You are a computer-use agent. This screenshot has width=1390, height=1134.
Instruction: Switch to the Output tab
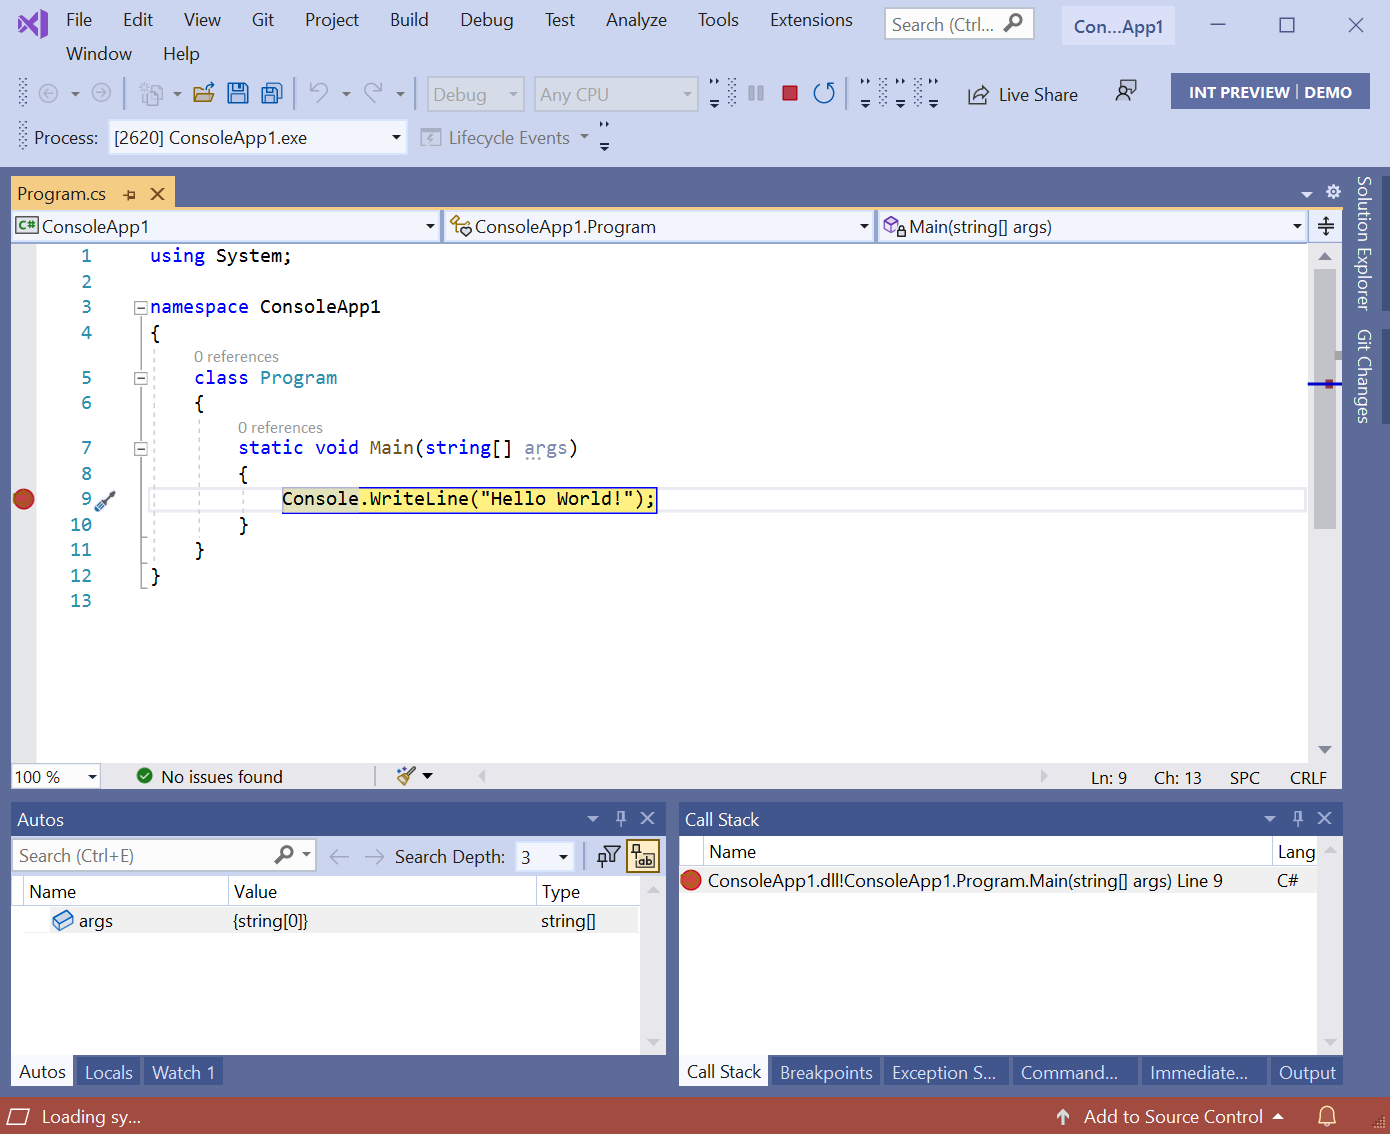[x=1306, y=1072]
